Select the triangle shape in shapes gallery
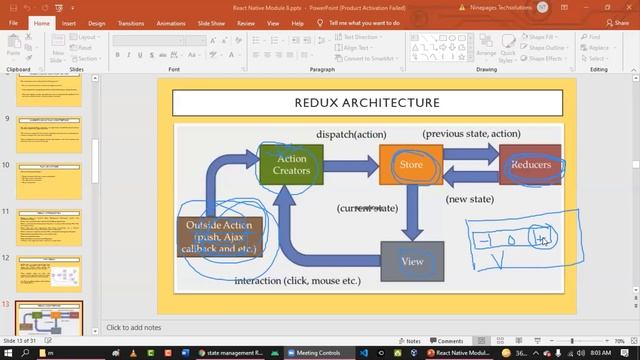 415,48
